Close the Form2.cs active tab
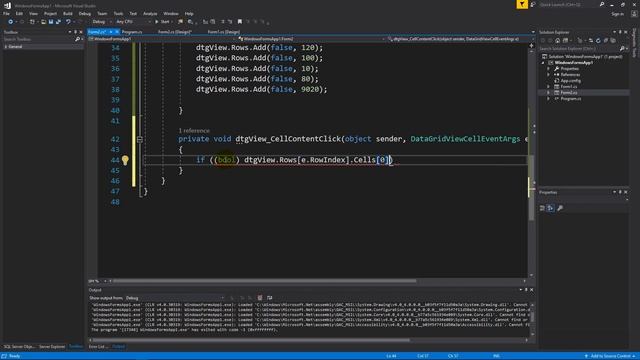Screen dimensions: 640x360 click(117, 31)
